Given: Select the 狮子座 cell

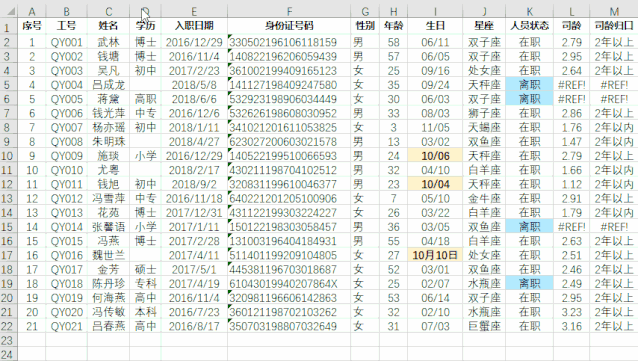Looking at the screenshot, I should click(484, 113).
